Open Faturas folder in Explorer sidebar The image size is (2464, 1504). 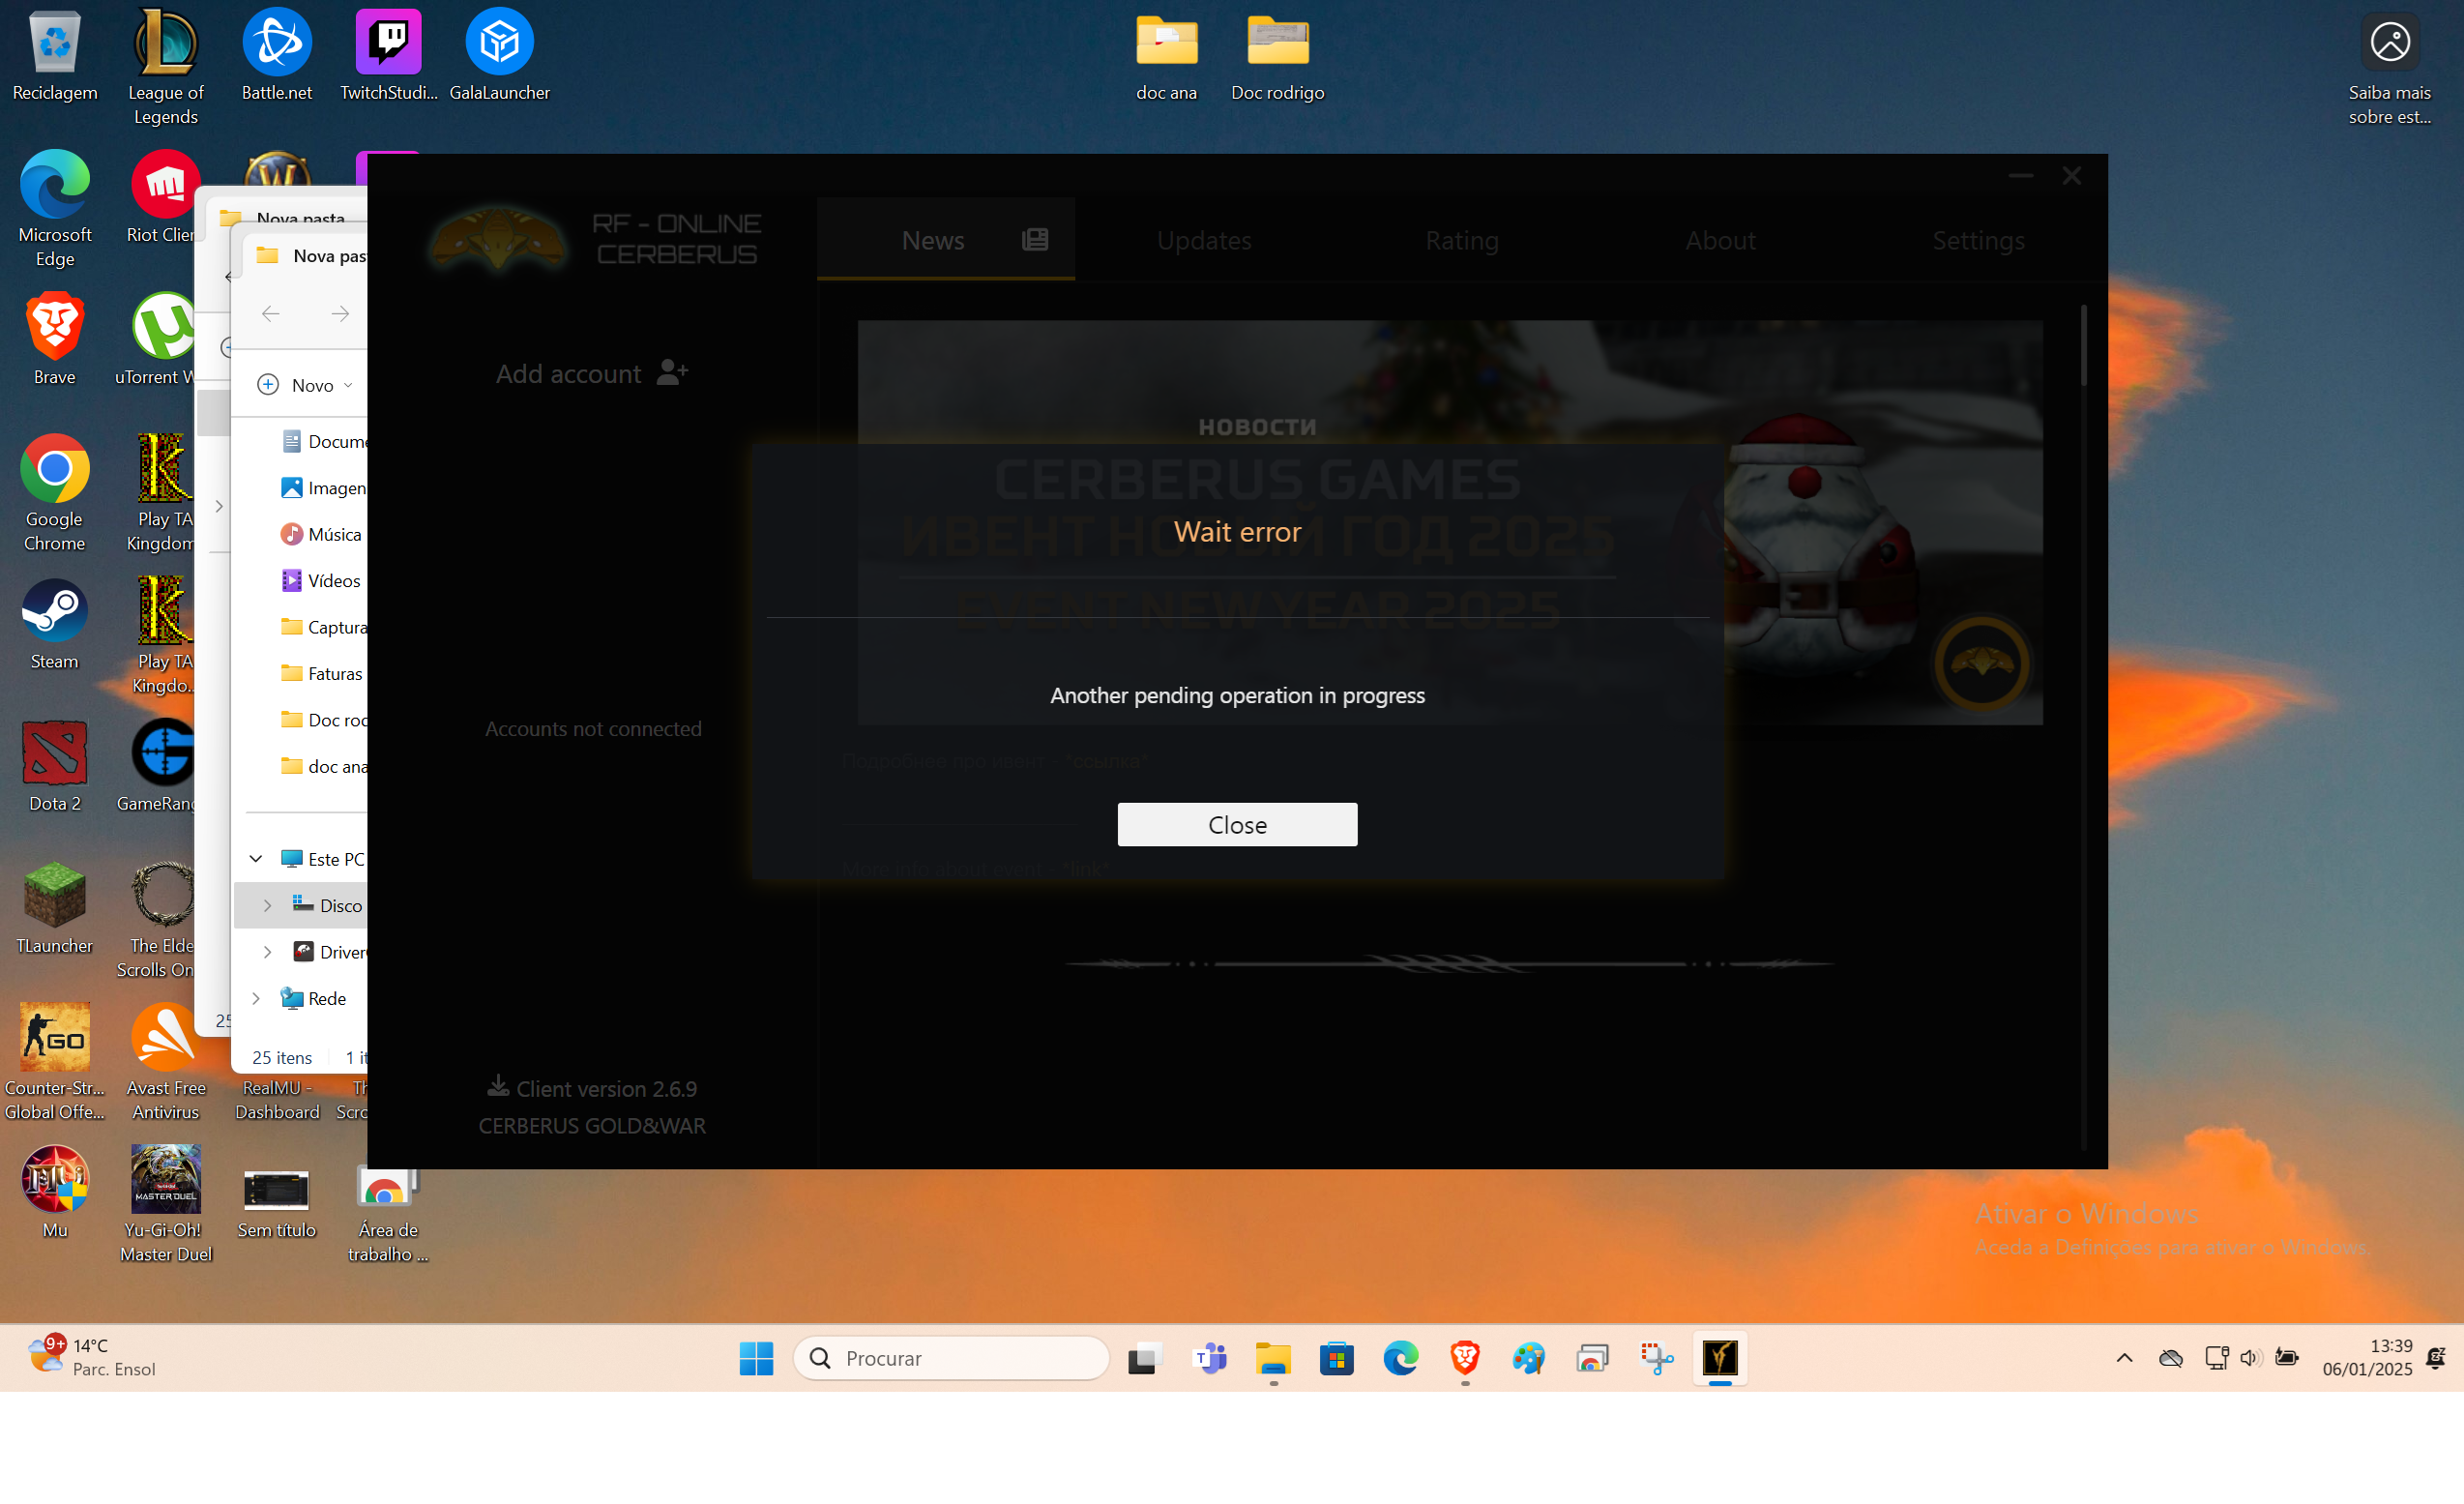click(x=322, y=674)
